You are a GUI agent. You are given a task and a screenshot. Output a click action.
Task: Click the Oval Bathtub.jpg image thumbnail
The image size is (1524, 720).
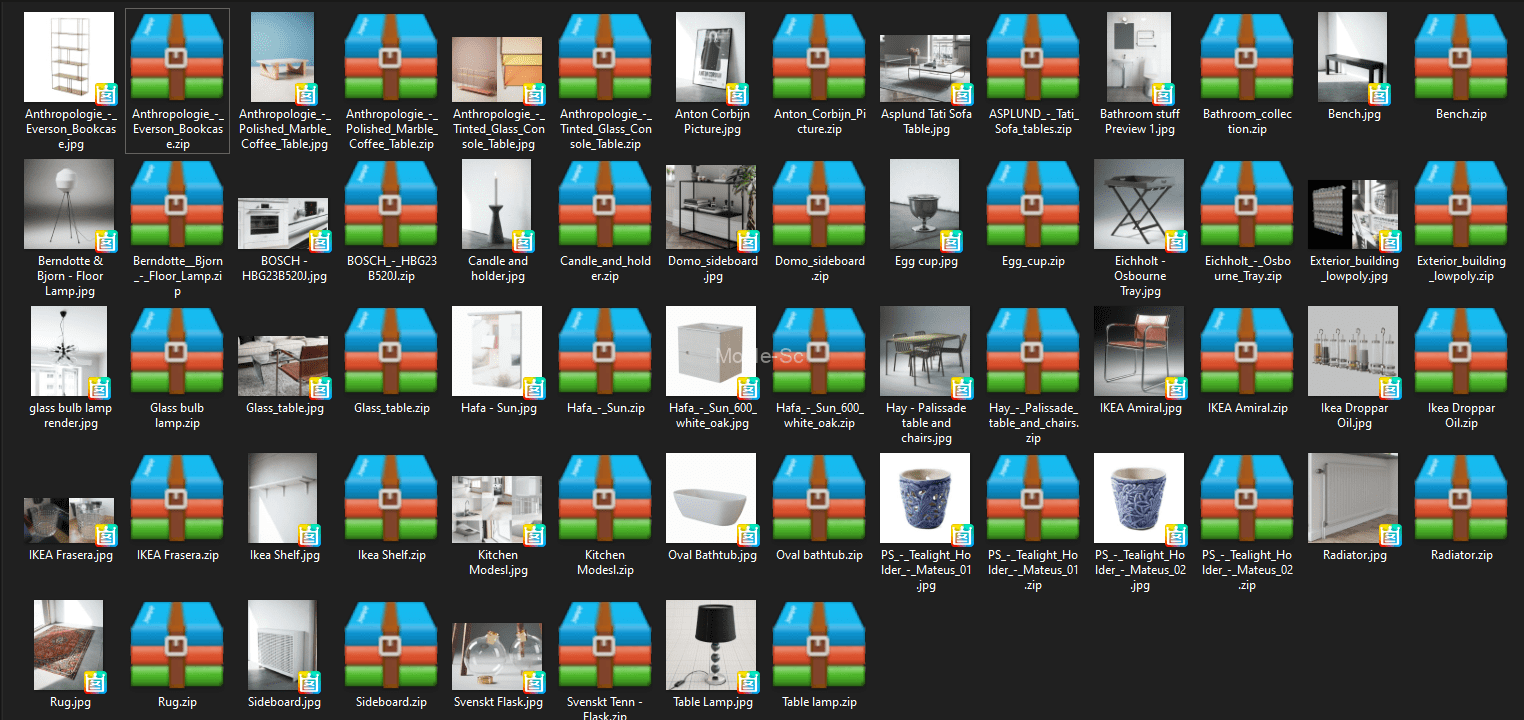pos(711,499)
